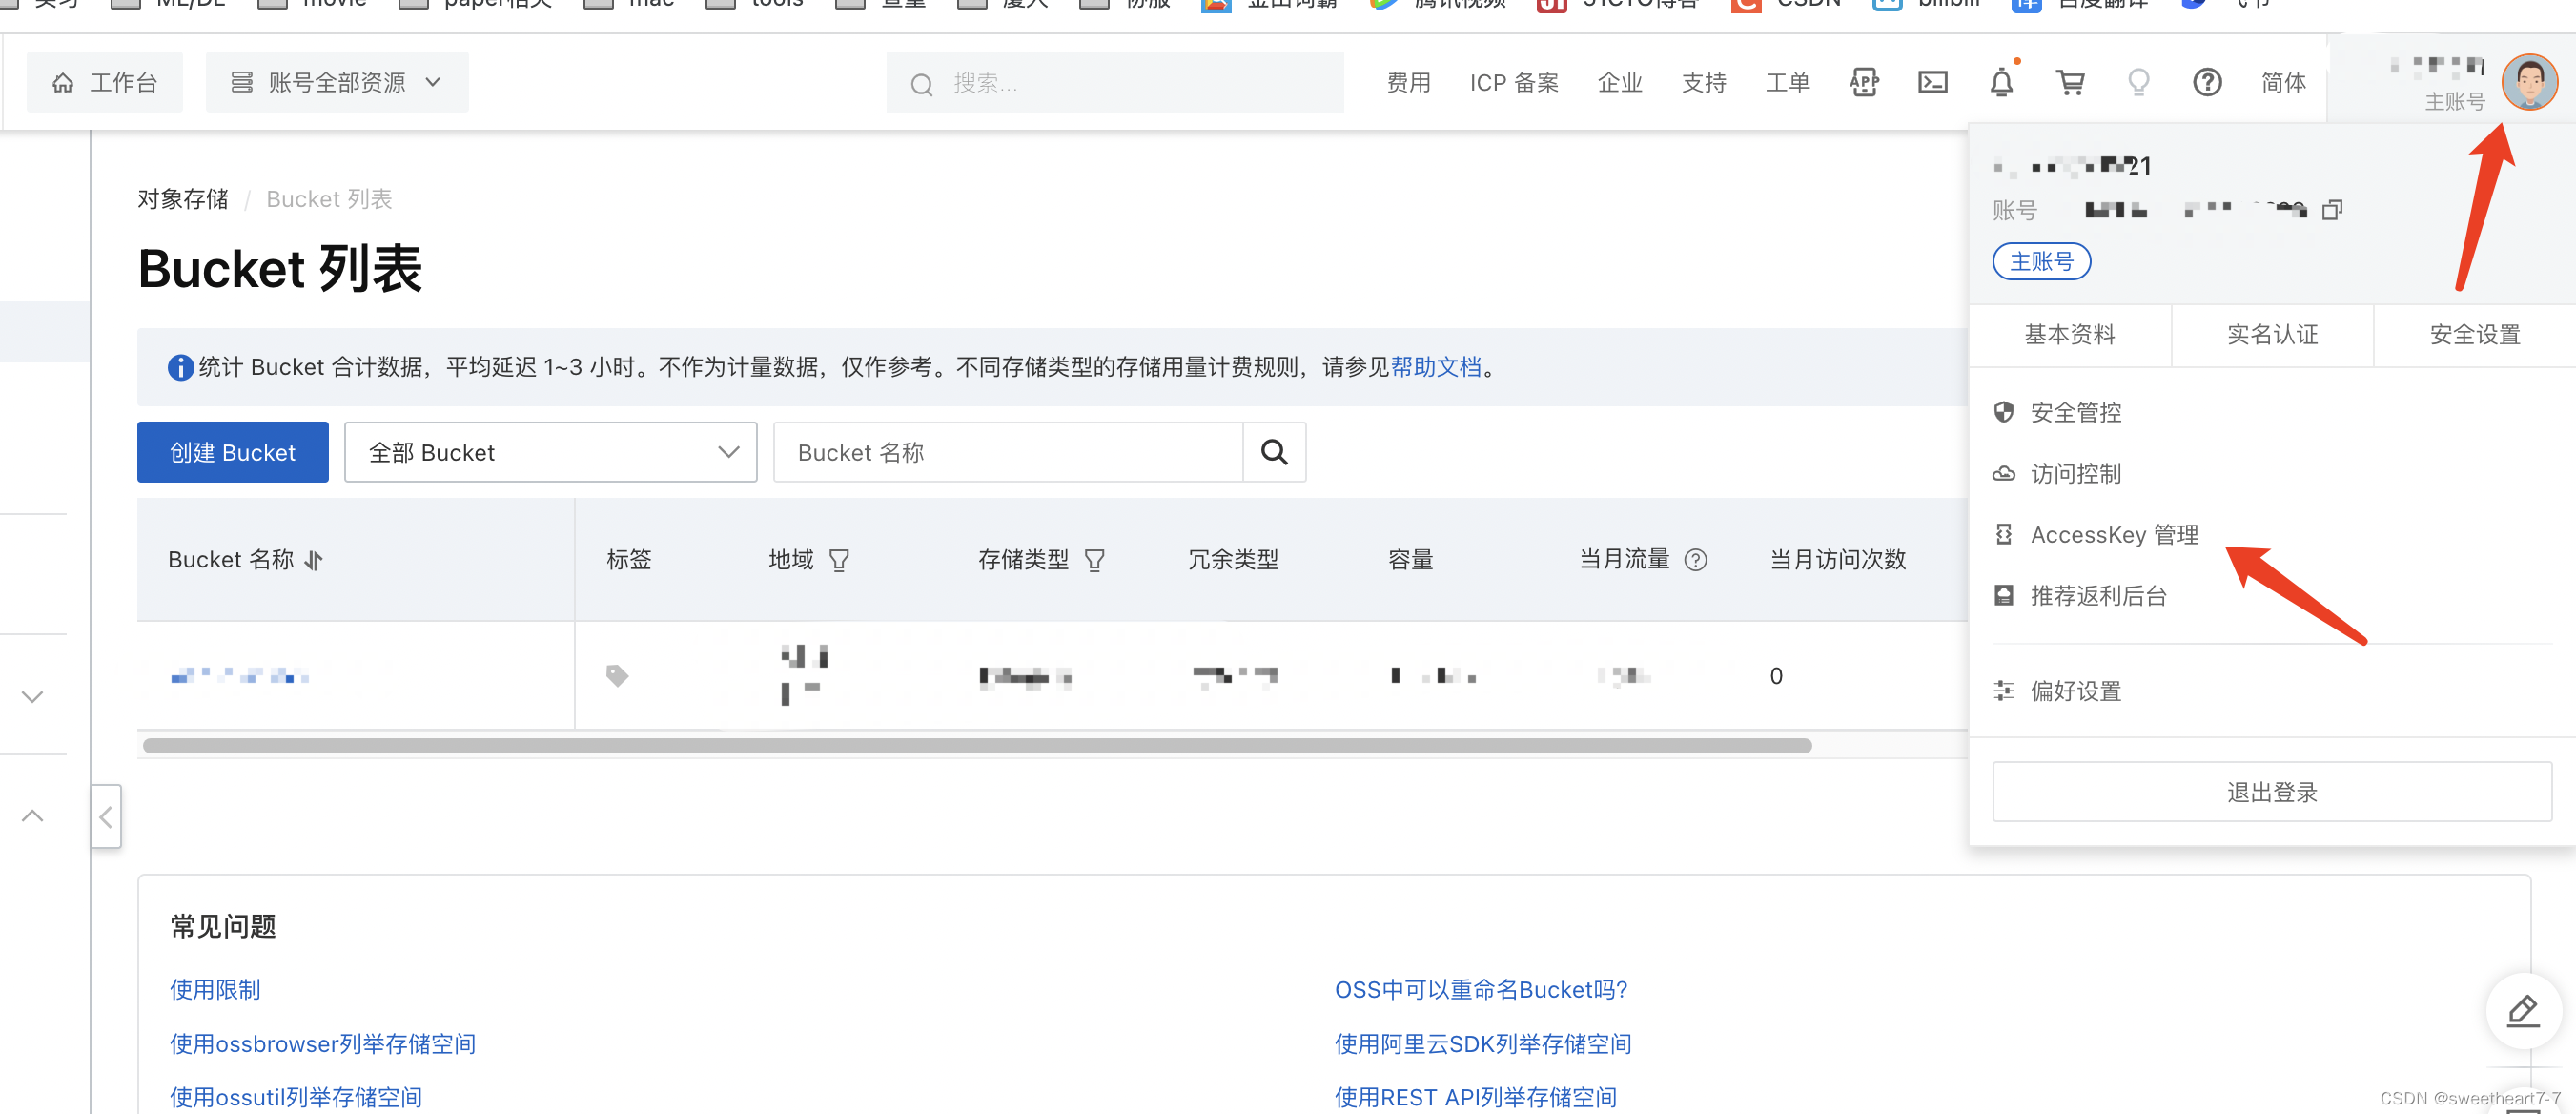This screenshot has width=2576, height=1114.
Task: Click the user avatar picture
Action: click(x=2529, y=82)
